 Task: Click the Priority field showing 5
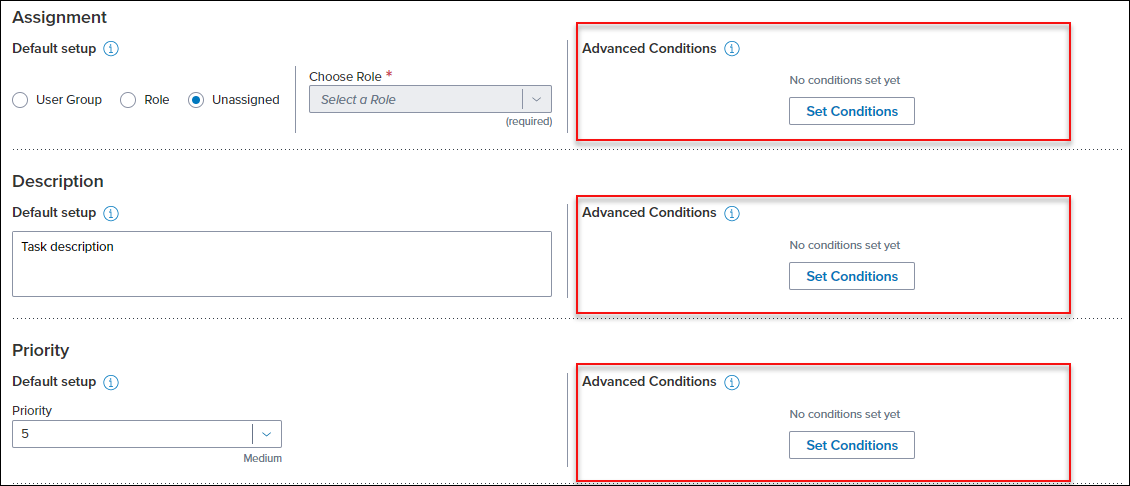tap(147, 434)
